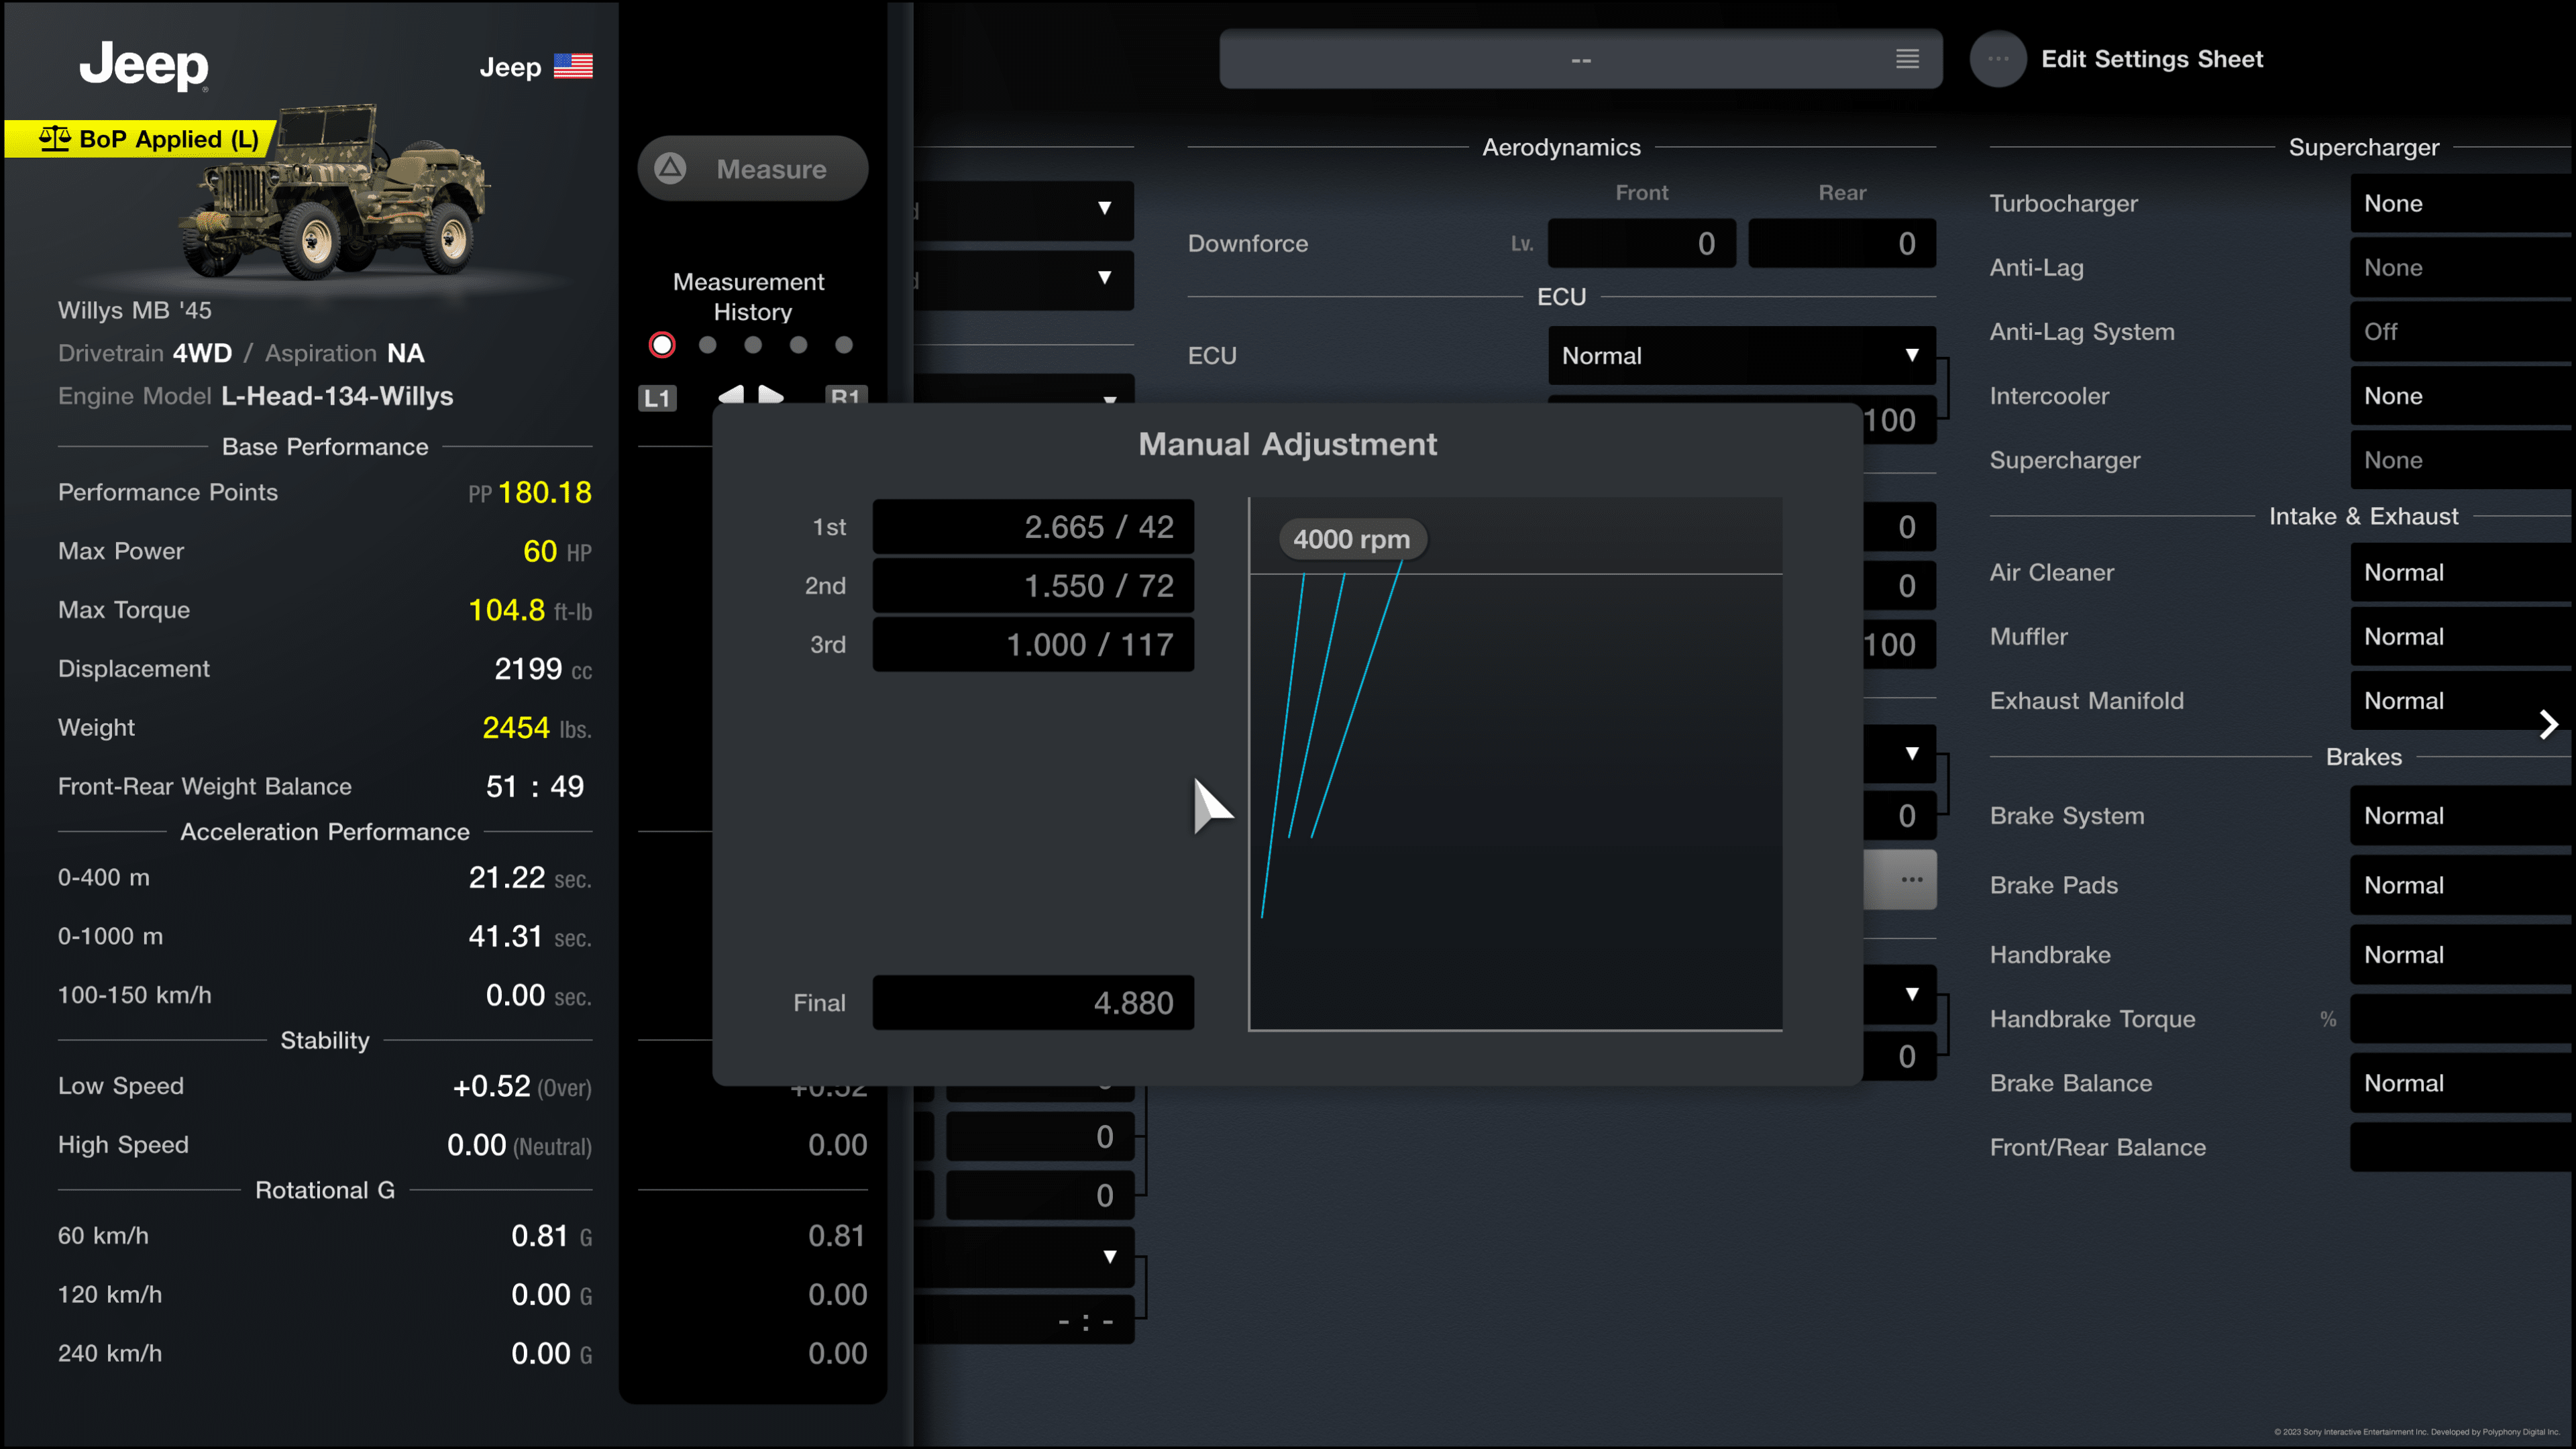Click the 0-1000 m time 41.31 sec

[x=530, y=937]
